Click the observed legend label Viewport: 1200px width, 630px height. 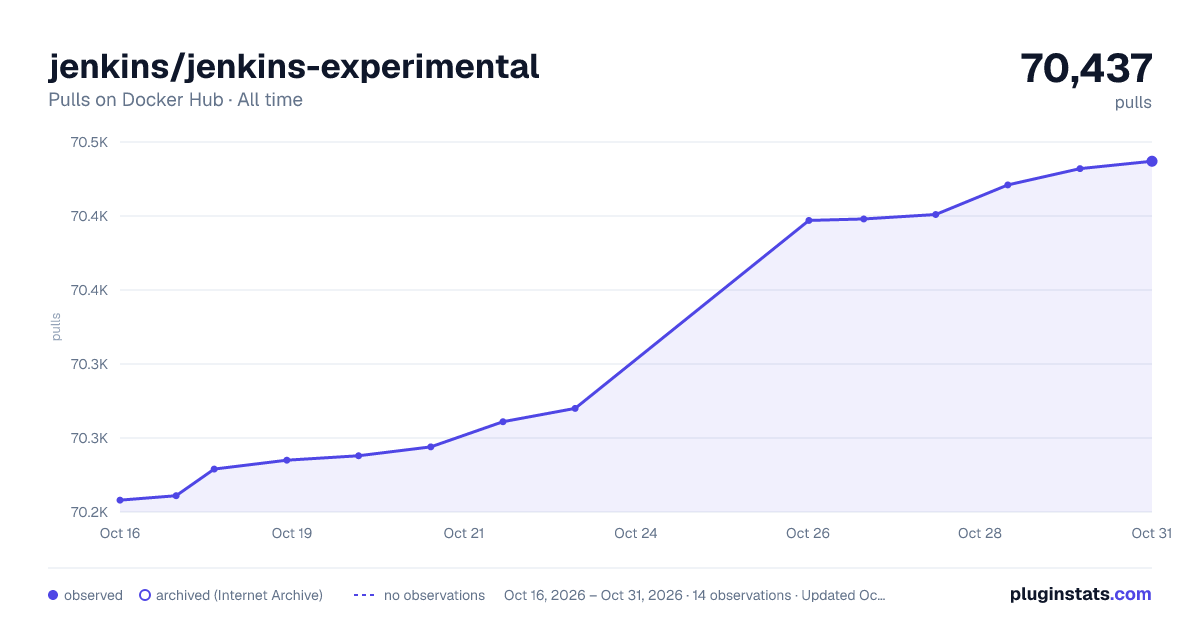[x=93, y=595]
